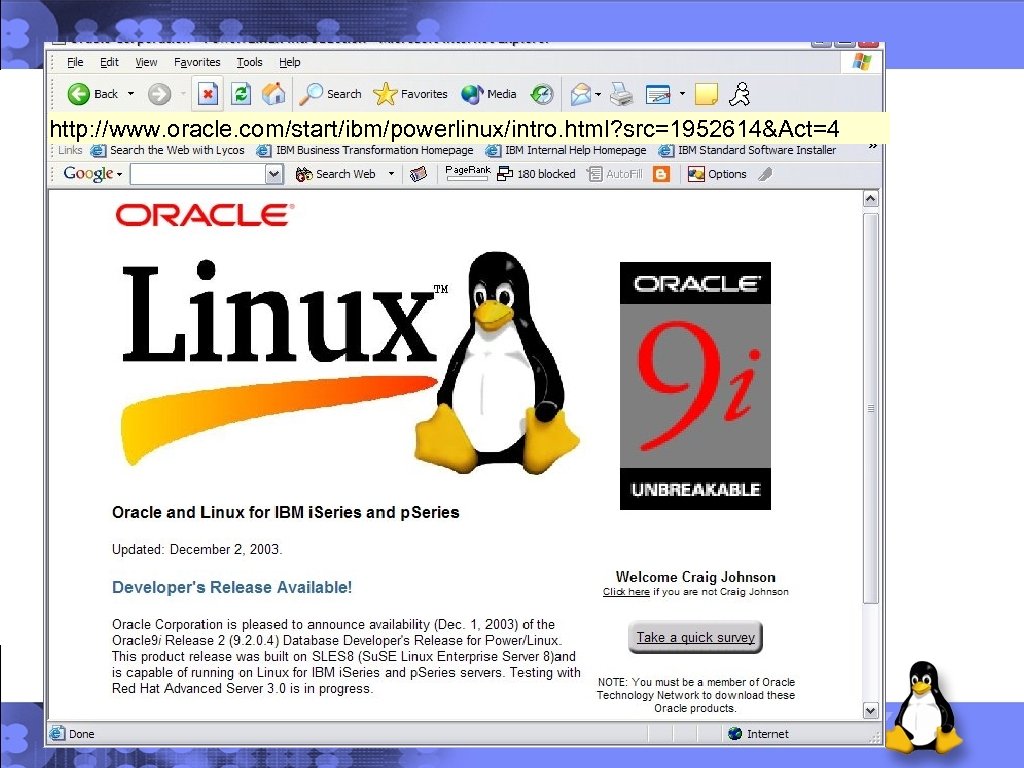The image size is (1024, 768).
Task: Open the Help menu
Action: [x=290, y=62]
